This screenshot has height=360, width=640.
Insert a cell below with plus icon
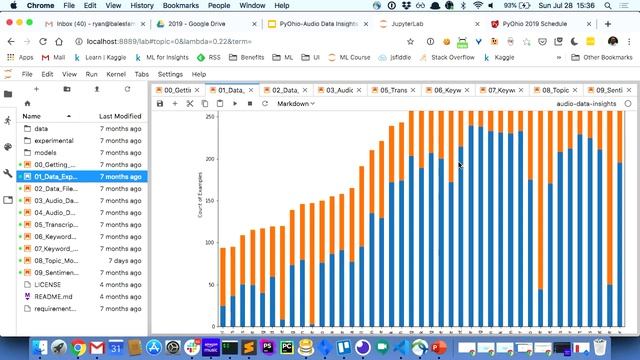tap(175, 104)
